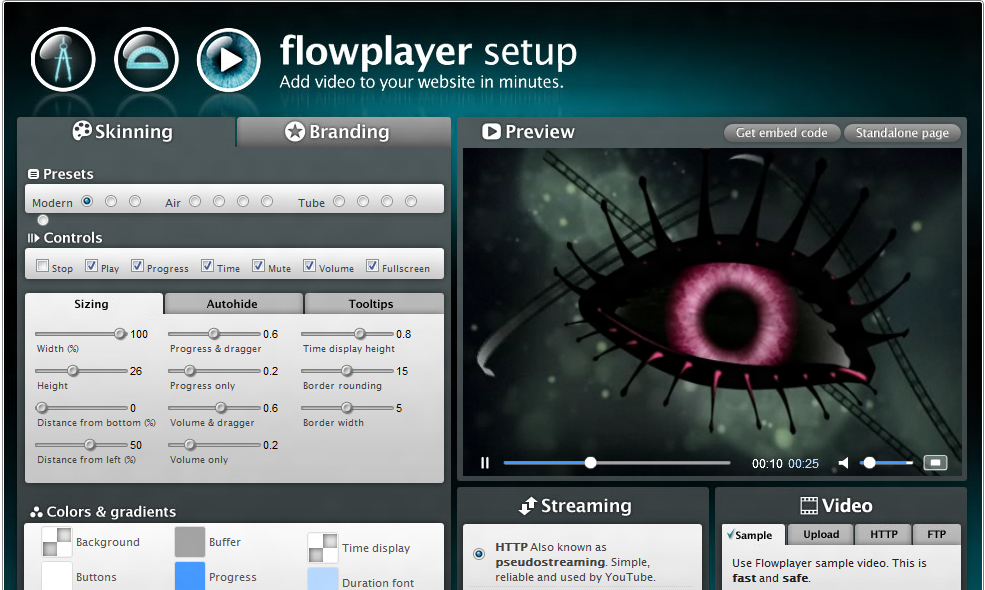The width and height of the screenshot is (985, 590).
Task: Enable the Stop control checkbox
Action: tap(42, 266)
